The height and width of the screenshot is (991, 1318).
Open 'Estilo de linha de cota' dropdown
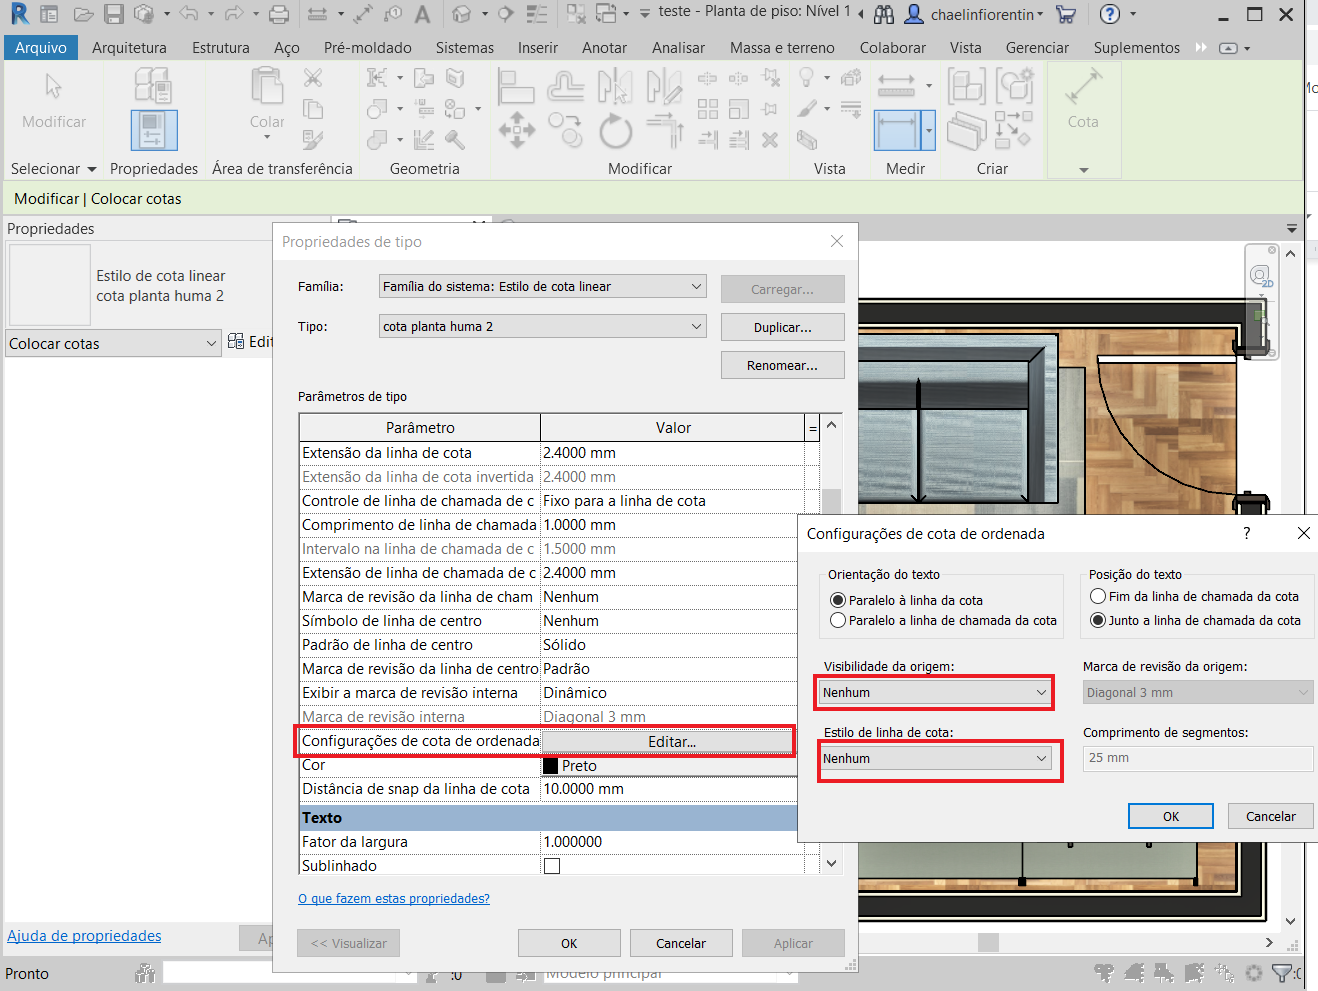935,758
